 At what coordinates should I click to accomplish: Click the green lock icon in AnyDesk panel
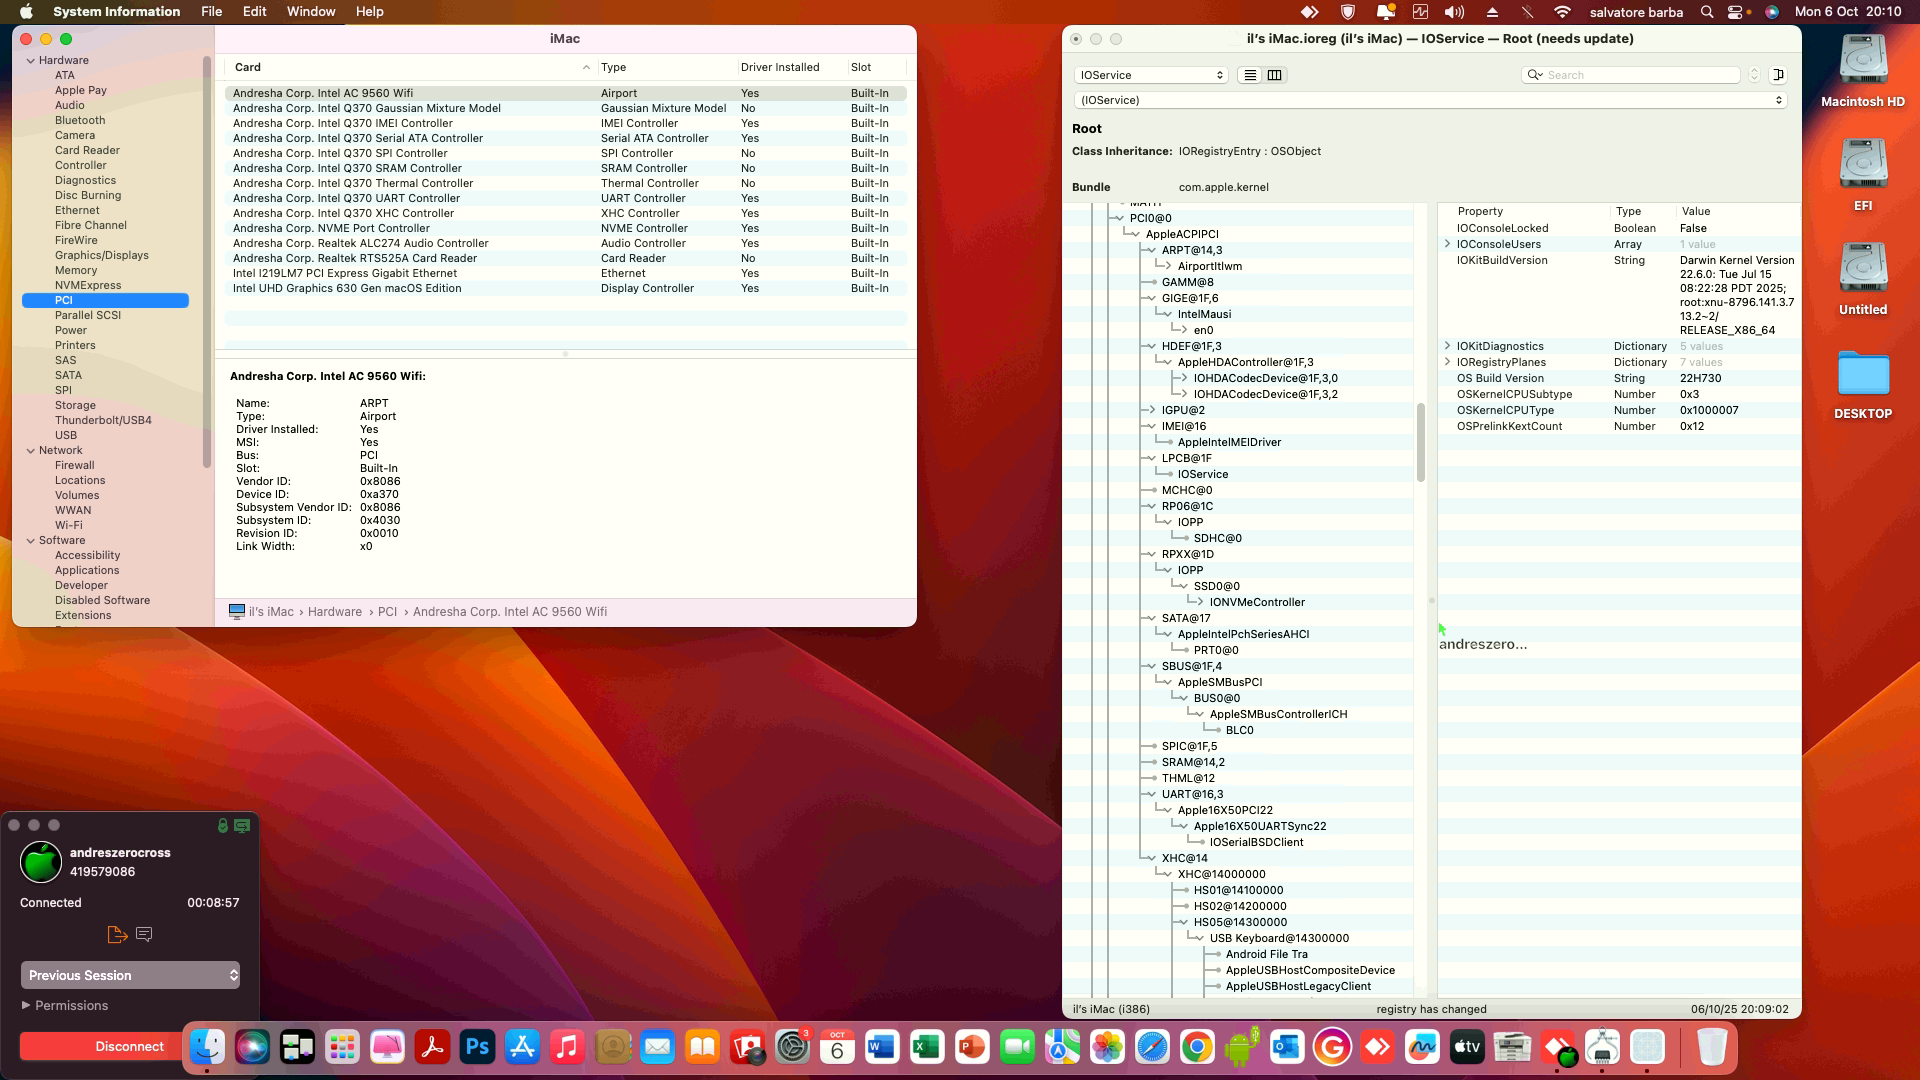[222, 826]
